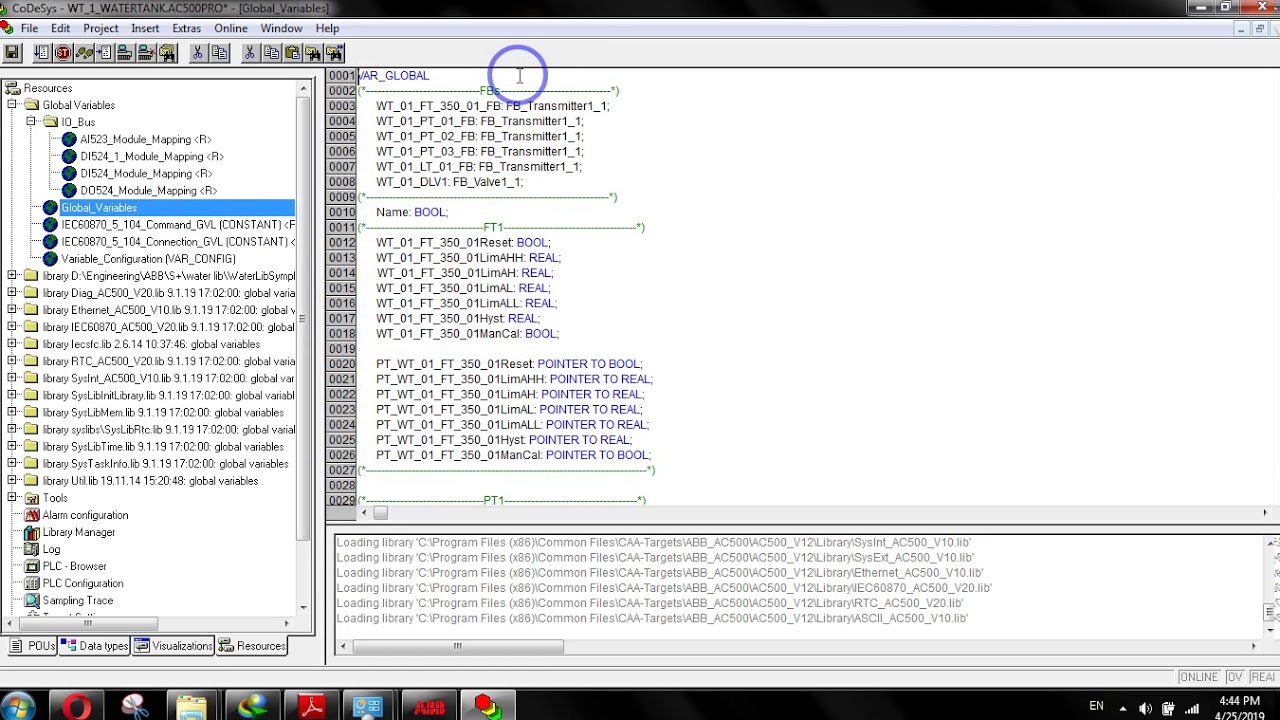Expand library SysLibMem.lib node

point(12,412)
